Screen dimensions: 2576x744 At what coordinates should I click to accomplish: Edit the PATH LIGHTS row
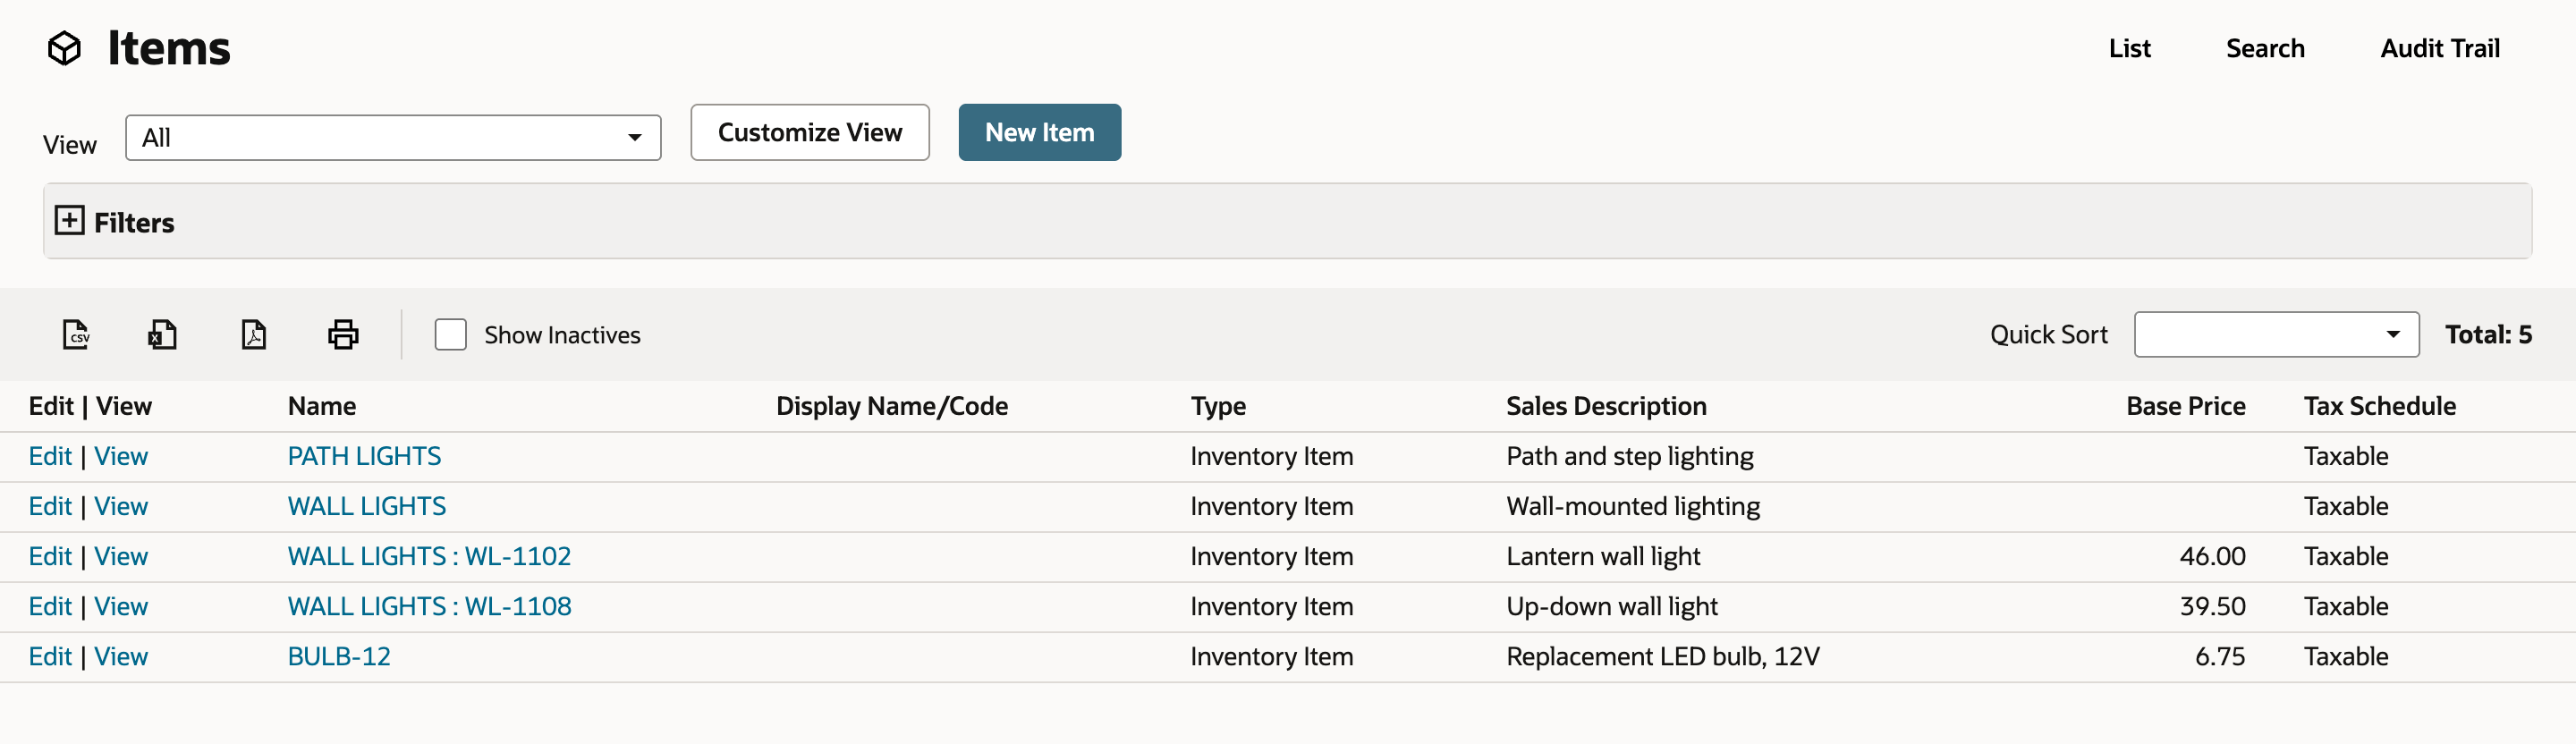point(50,456)
